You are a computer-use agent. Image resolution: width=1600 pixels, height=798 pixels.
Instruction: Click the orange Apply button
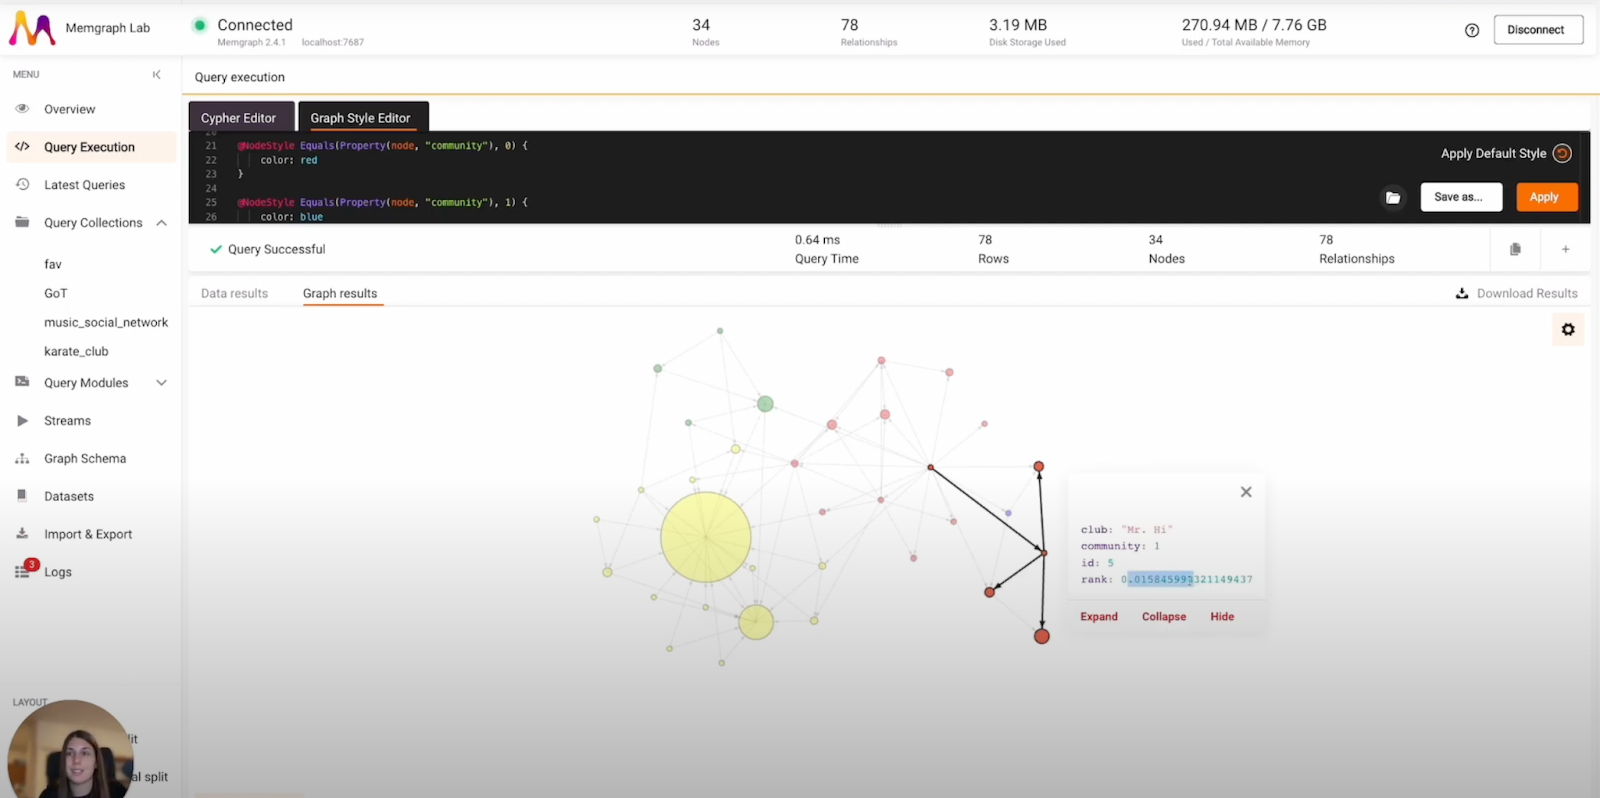1546,197
